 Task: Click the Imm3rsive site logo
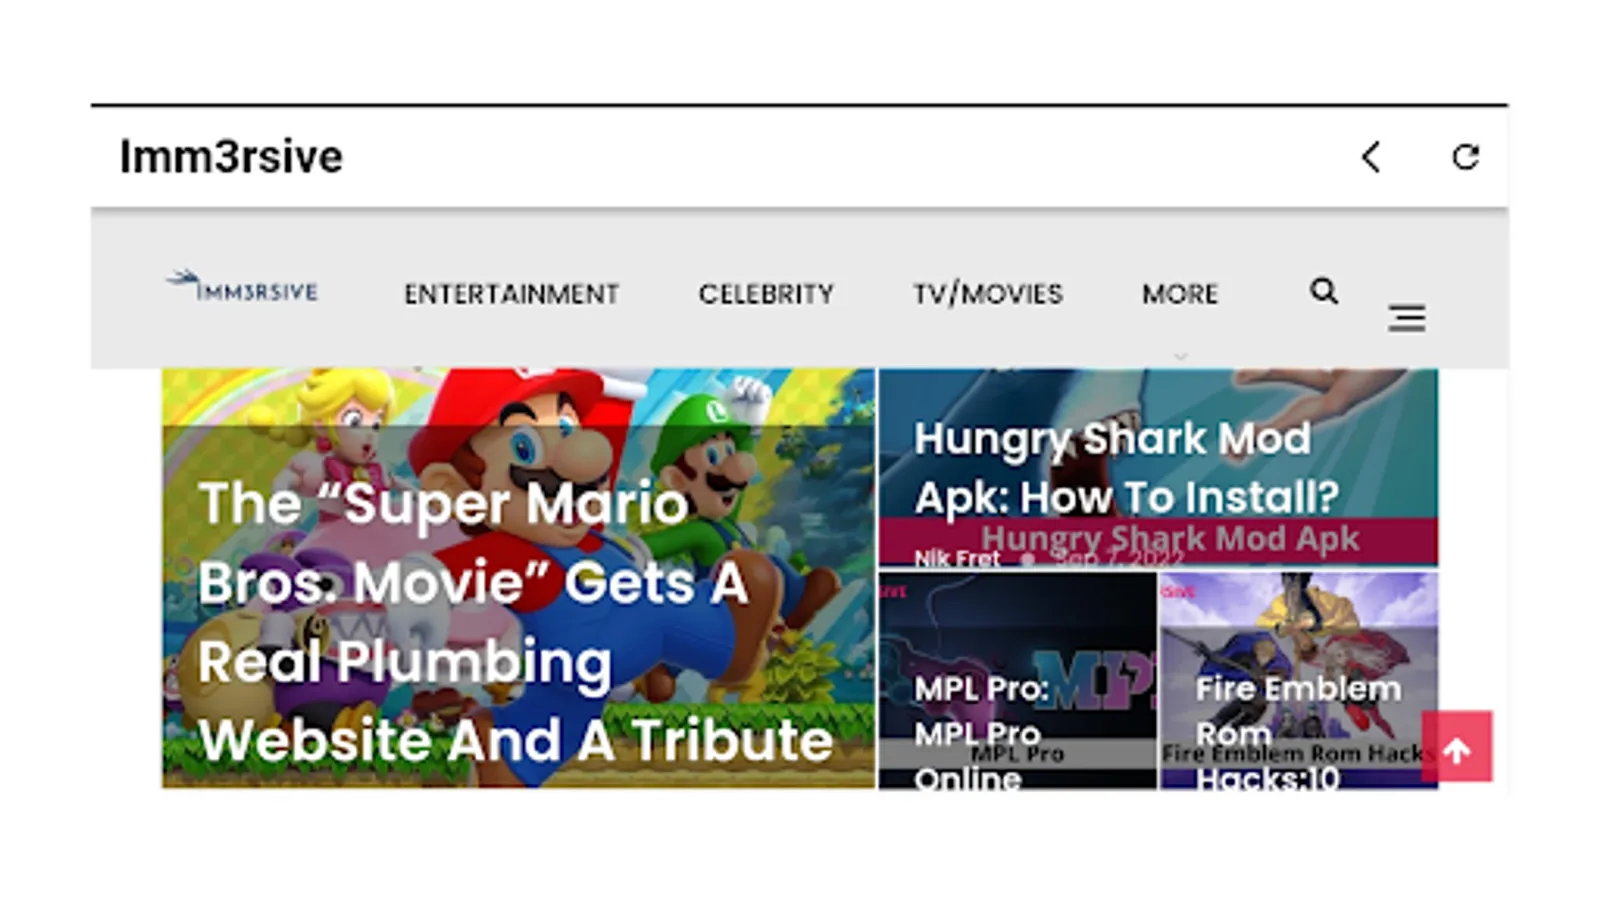242,287
